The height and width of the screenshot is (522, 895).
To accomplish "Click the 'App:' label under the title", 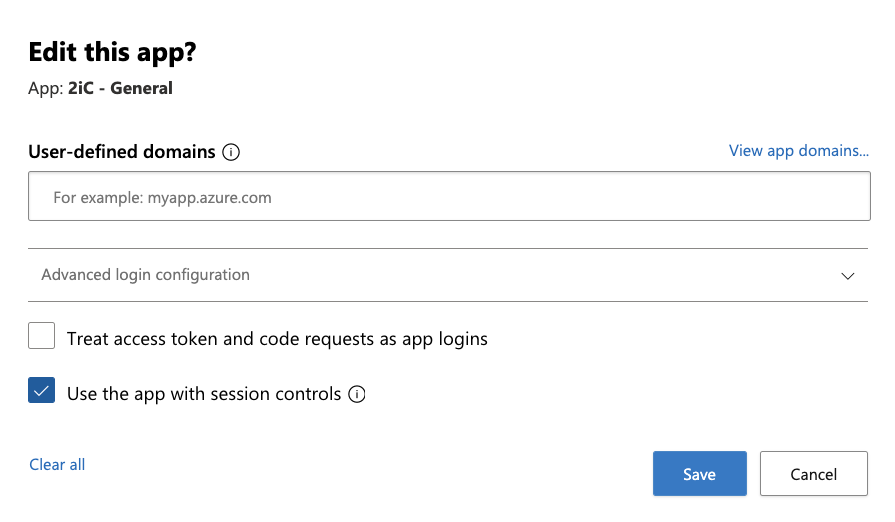I will click(x=46, y=88).
